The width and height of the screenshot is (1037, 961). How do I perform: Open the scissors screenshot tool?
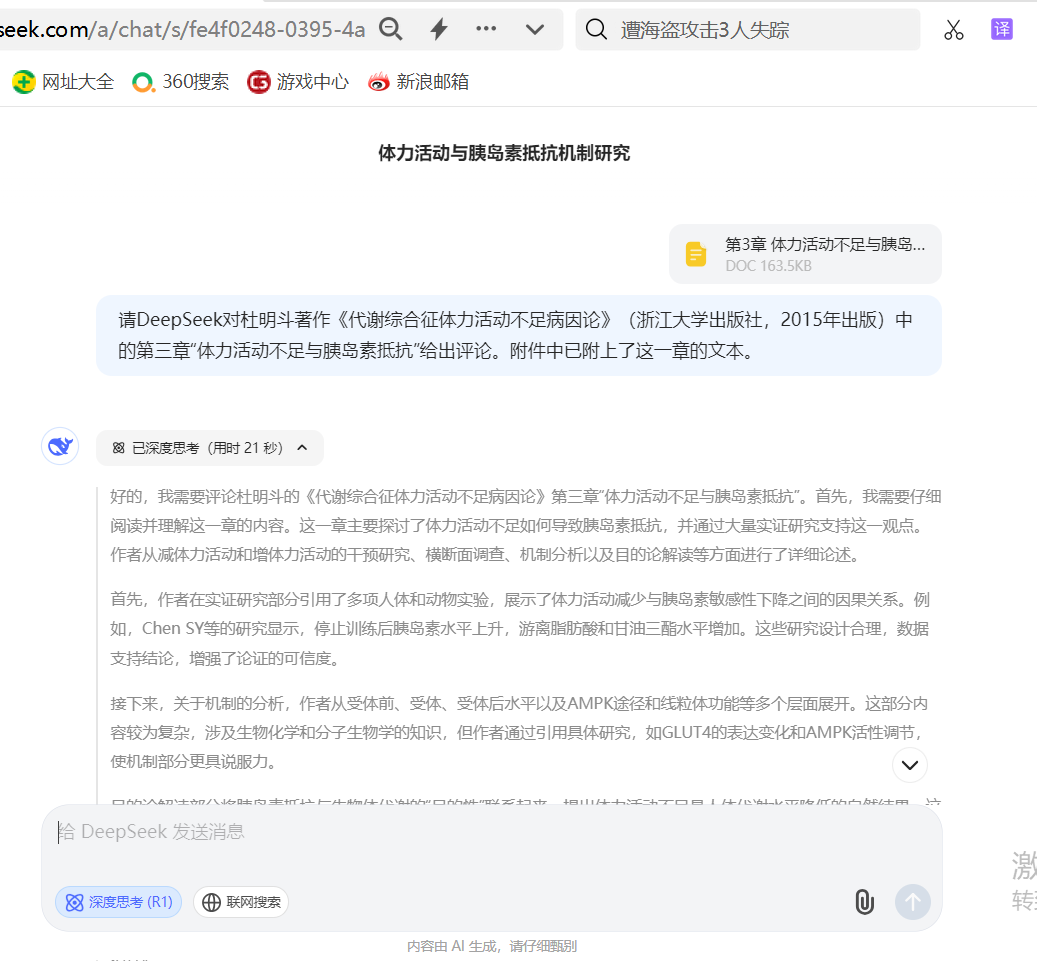pos(953,30)
